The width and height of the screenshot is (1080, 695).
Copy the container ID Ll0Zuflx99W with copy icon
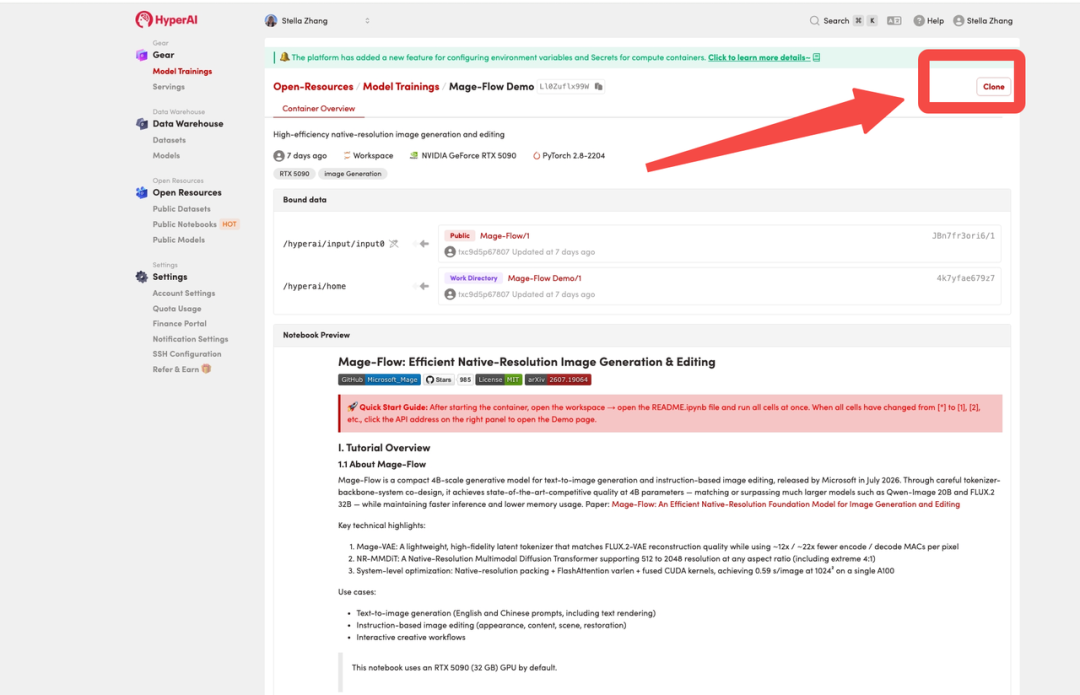[599, 86]
